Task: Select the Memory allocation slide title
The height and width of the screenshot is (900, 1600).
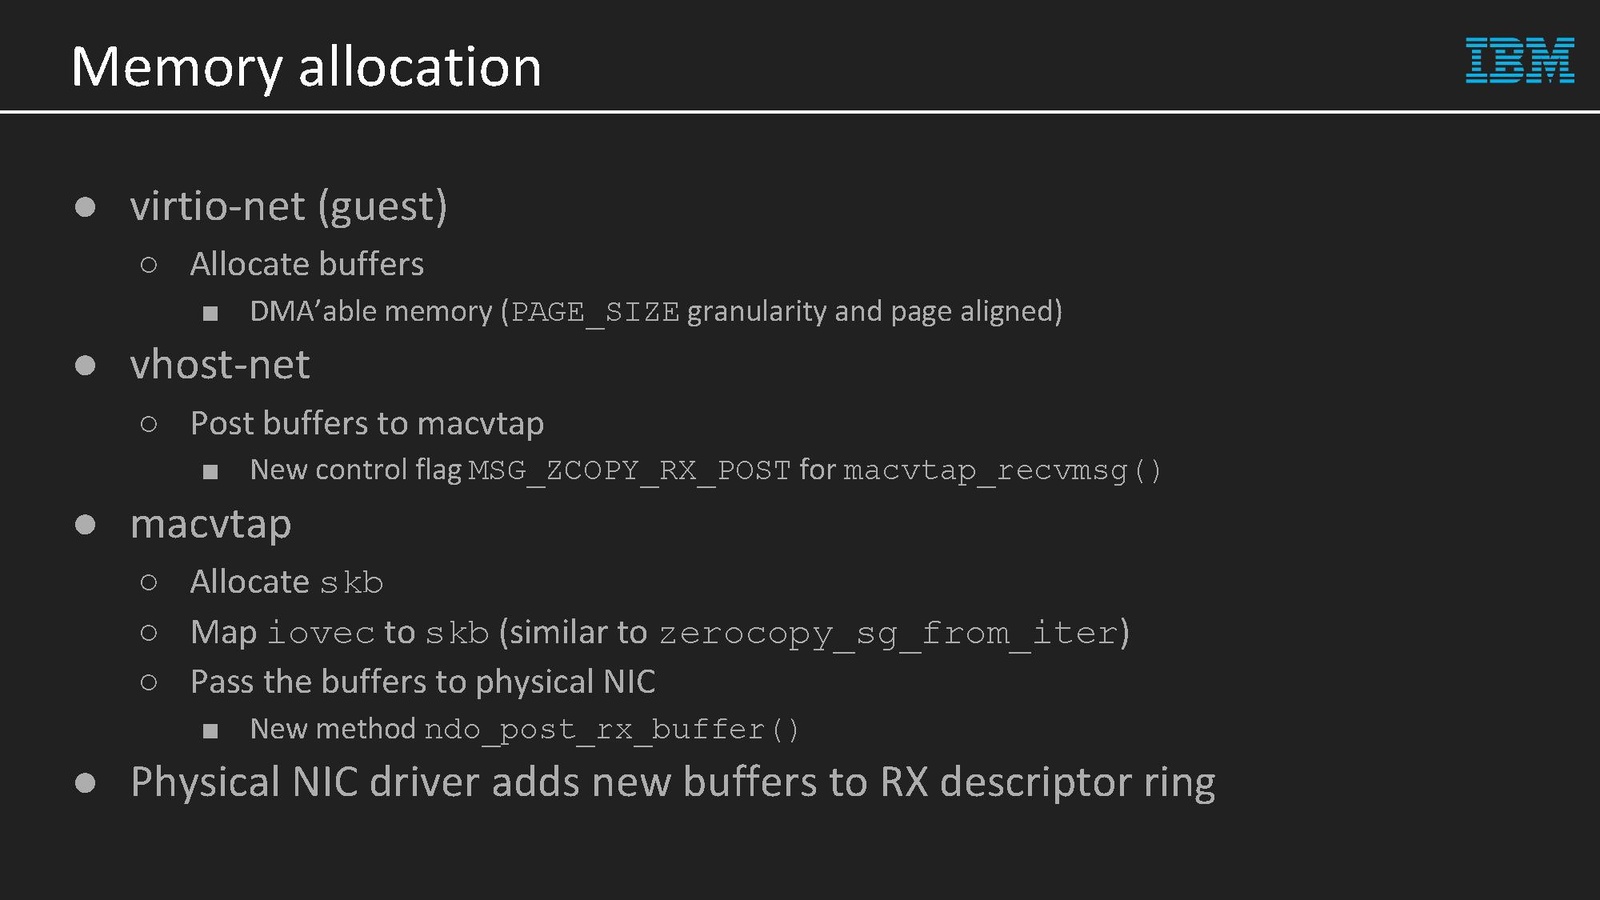Action: pyautogui.click(x=306, y=67)
